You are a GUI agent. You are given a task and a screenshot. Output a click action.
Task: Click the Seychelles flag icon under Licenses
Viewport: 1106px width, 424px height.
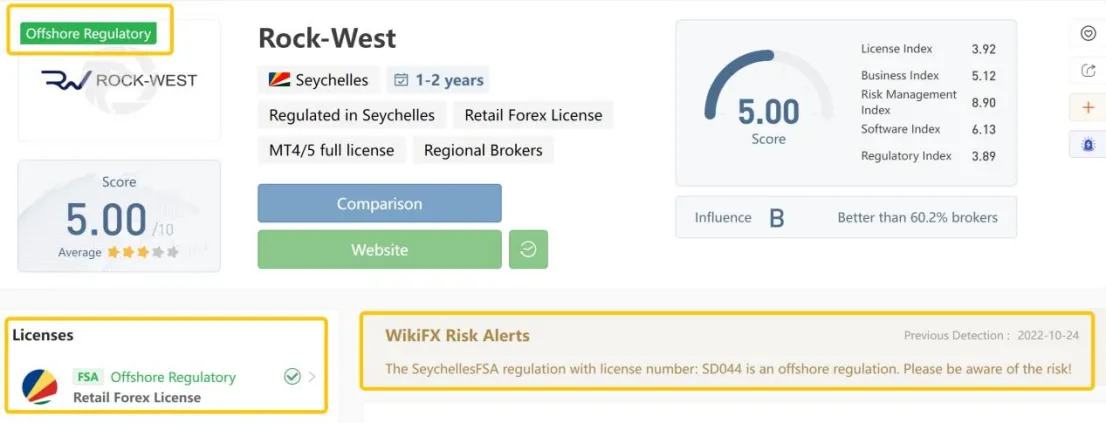pyautogui.click(x=40, y=386)
